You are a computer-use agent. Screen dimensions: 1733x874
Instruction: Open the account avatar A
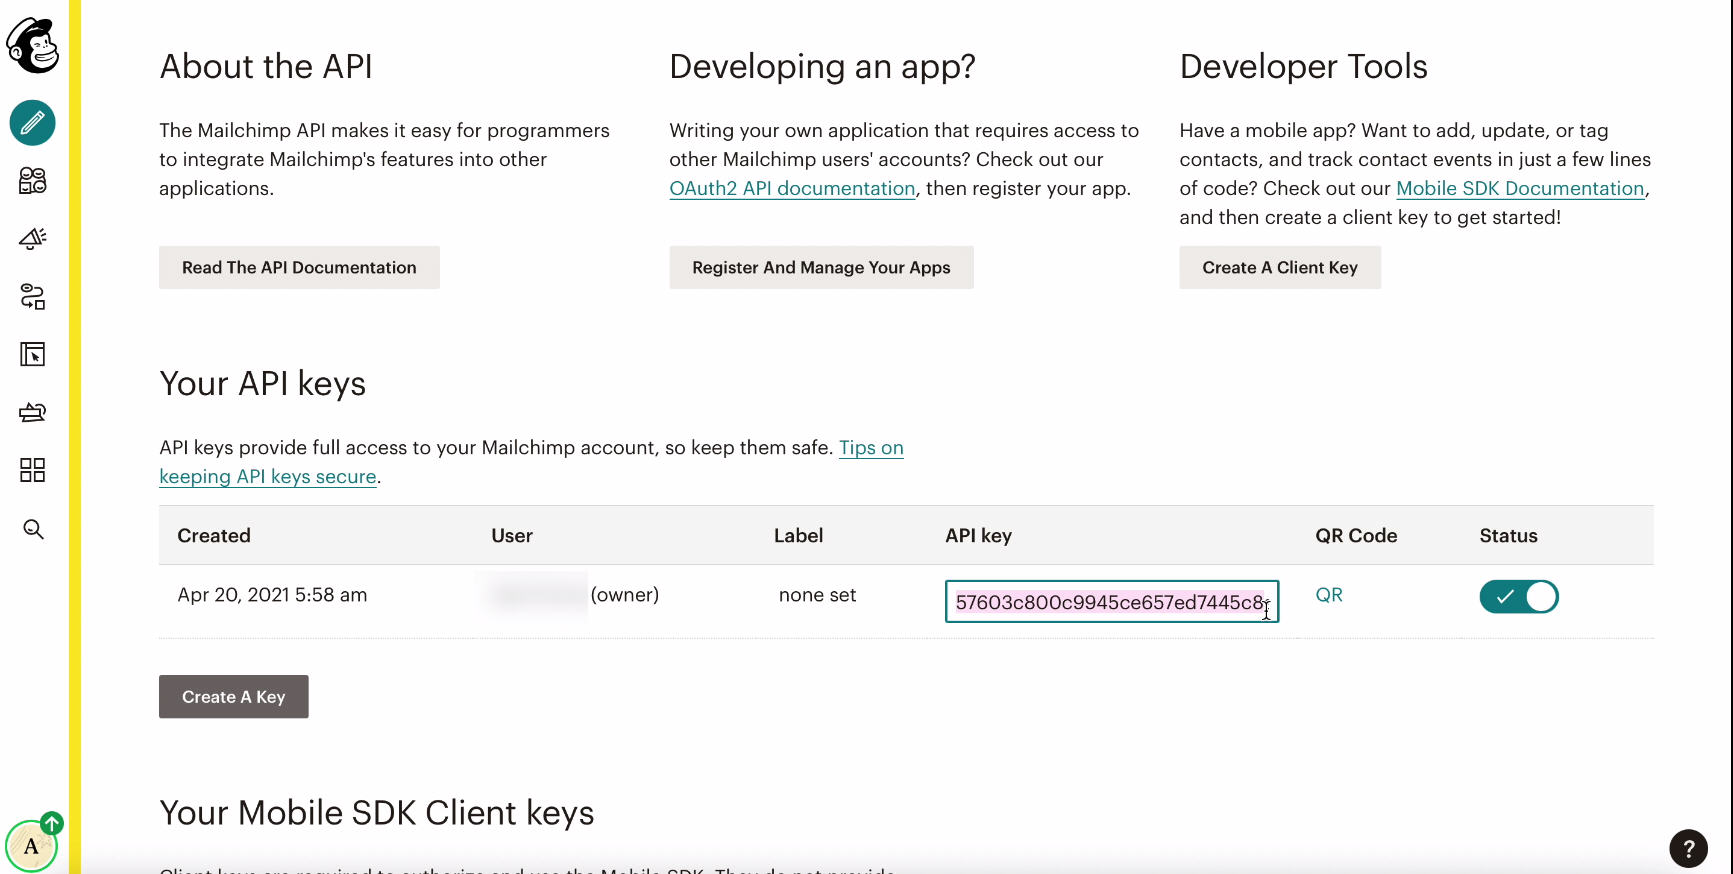click(x=32, y=846)
